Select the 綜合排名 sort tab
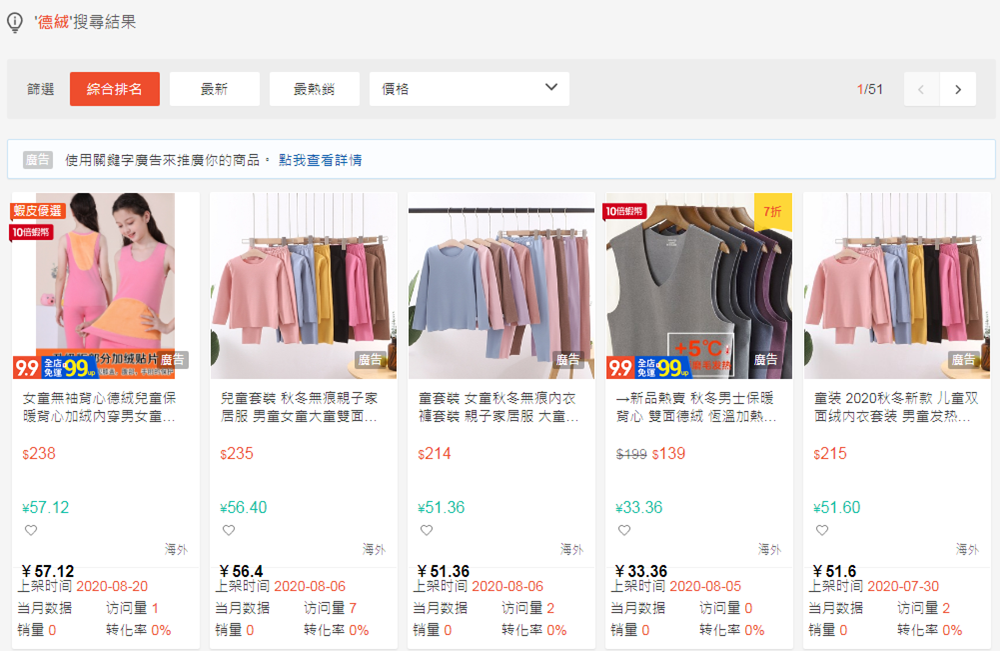 115,89
